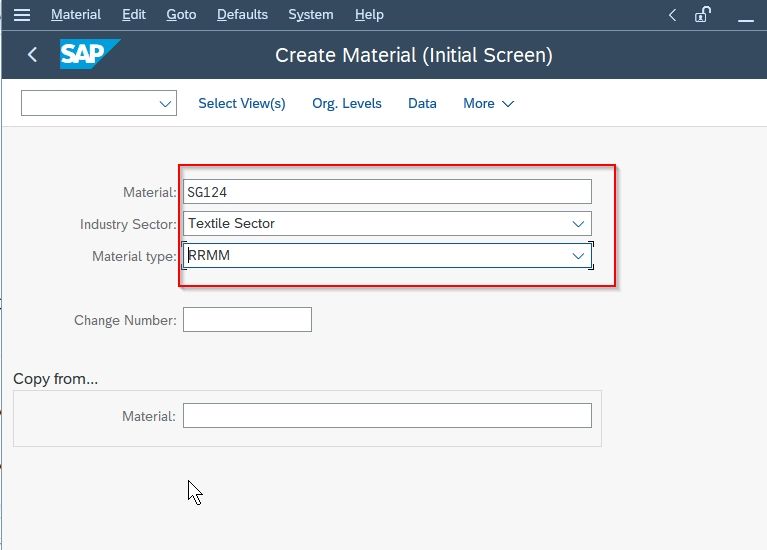
Task: Click the left chevron beside the lock icon
Action: [x=673, y=15]
